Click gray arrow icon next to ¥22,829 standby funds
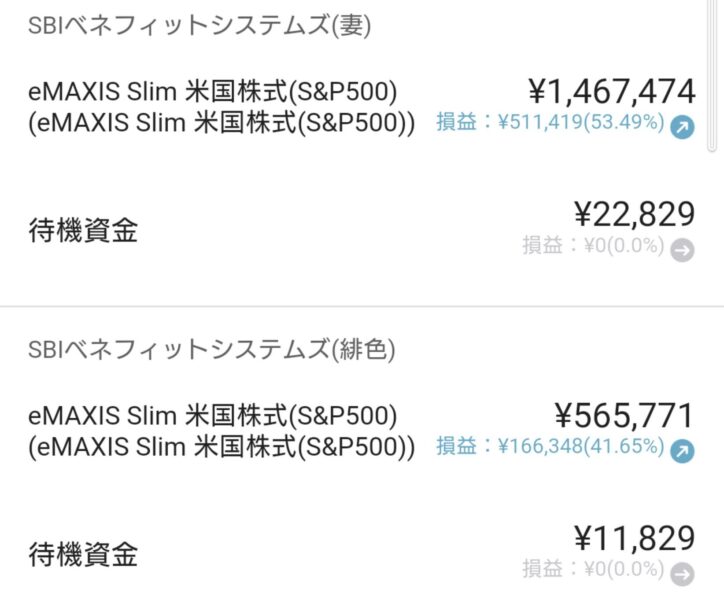 682,250
